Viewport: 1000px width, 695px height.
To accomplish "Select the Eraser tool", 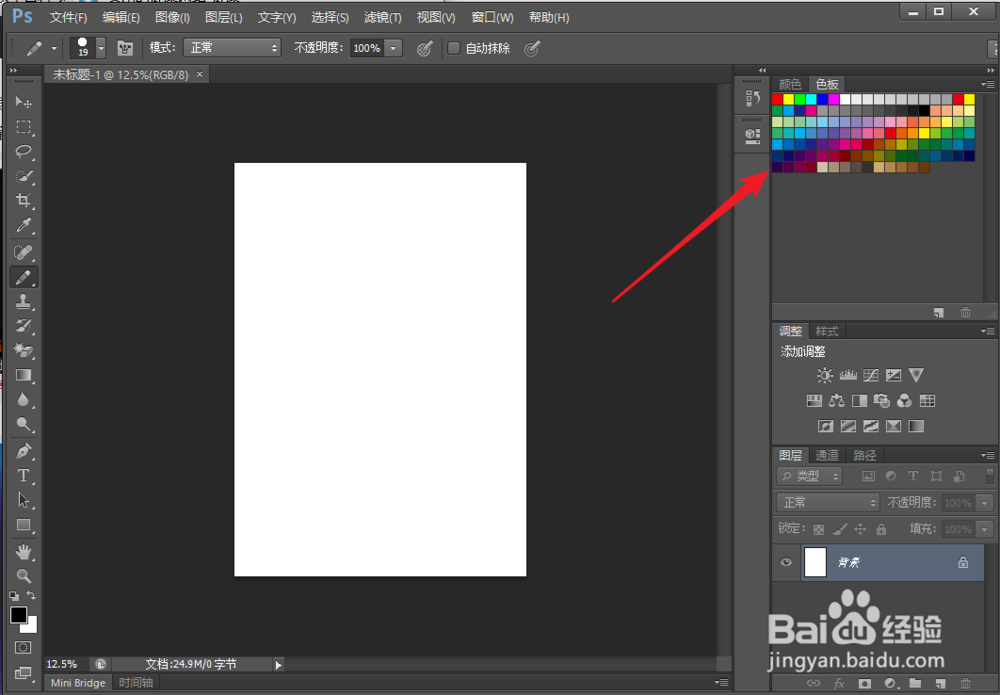I will pyautogui.click(x=24, y=350).
